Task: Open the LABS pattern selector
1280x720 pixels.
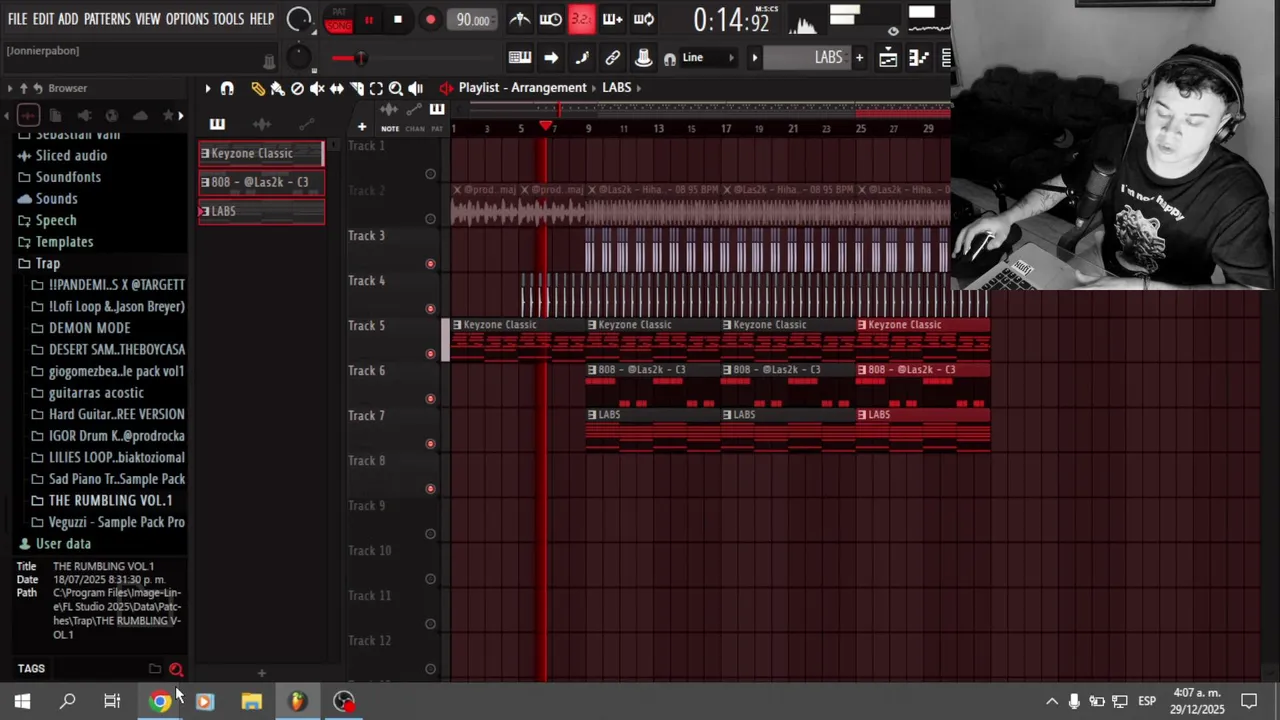Action: [808, 58]
